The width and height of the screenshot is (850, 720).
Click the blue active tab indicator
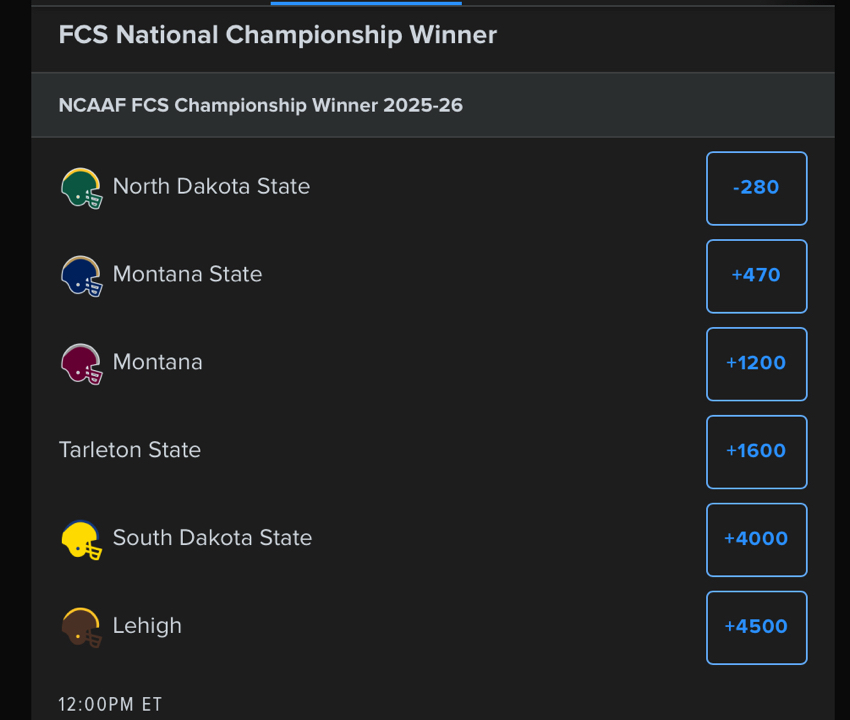pos(366,3)
